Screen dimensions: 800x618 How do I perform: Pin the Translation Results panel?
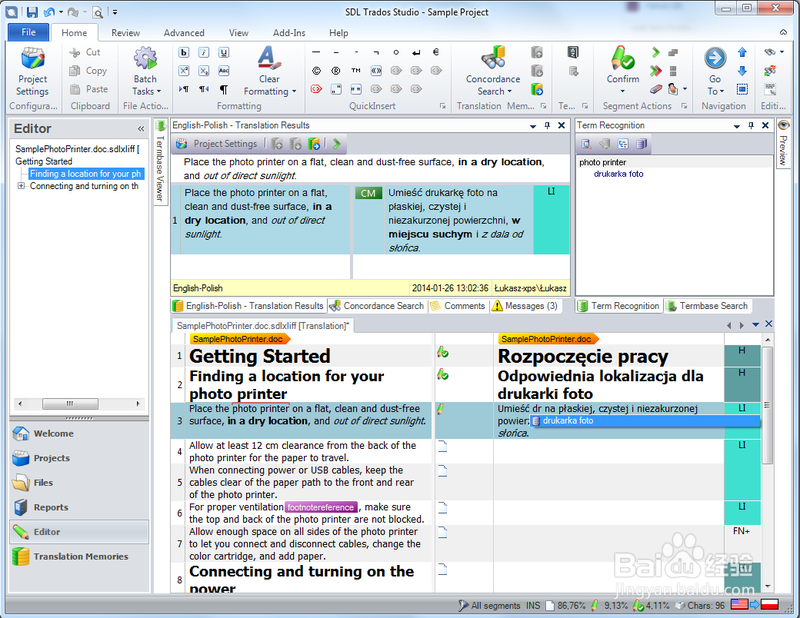547,126
